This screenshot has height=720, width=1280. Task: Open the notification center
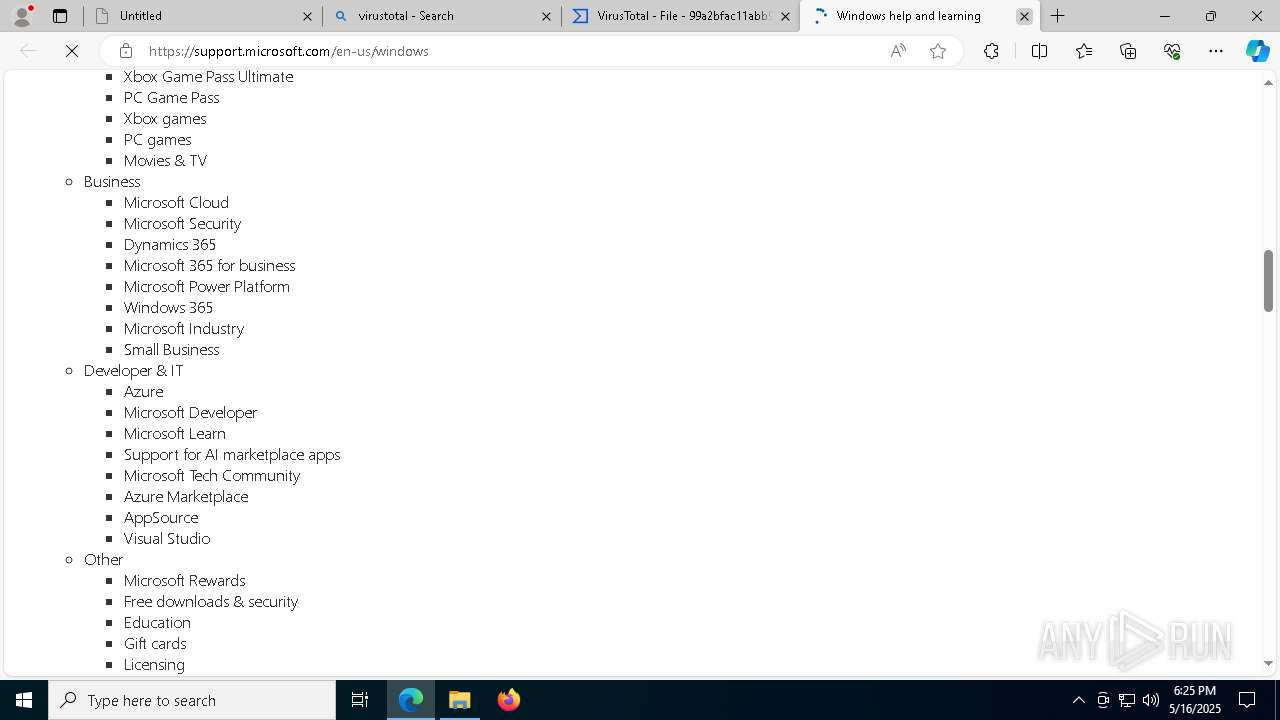click(x=1247, y=700)
